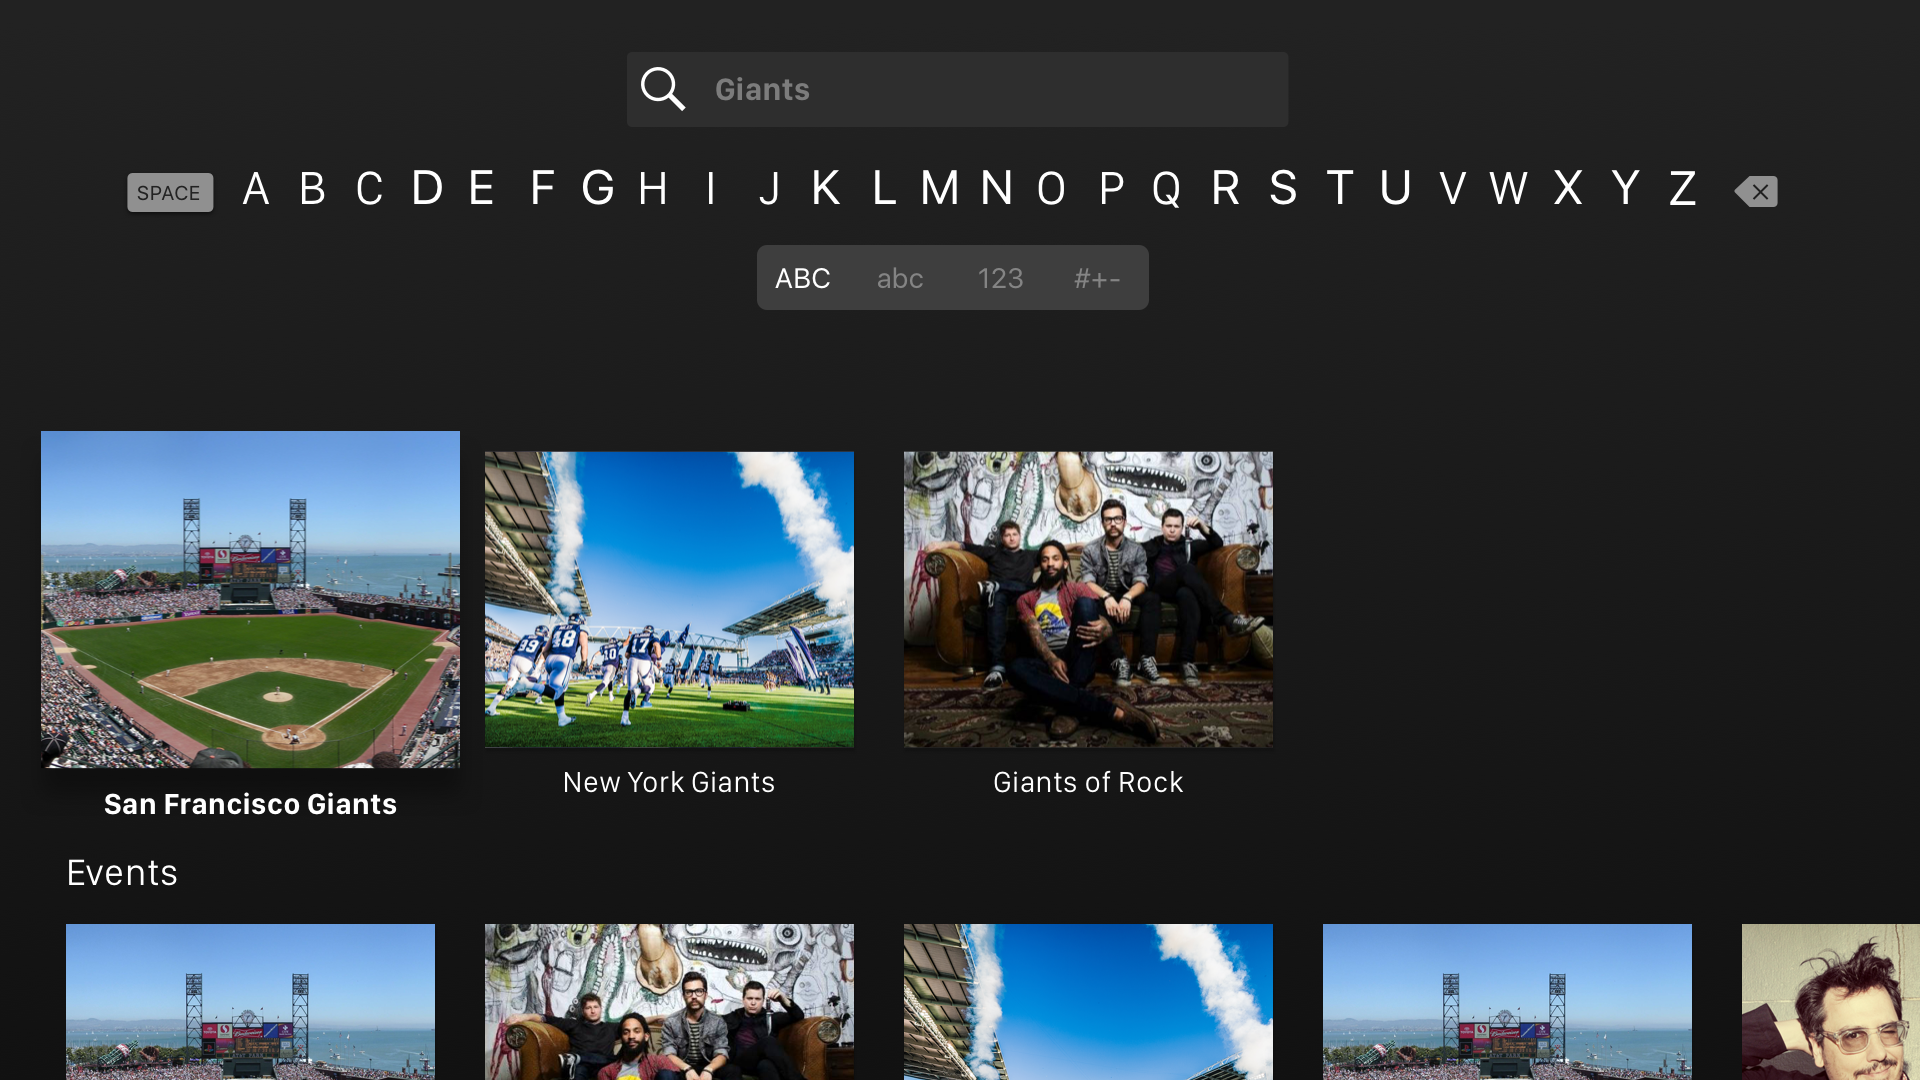Screen dimensions: 1920x1080
Task: Click the New York Giants title
Action: (x=669, y=782)
